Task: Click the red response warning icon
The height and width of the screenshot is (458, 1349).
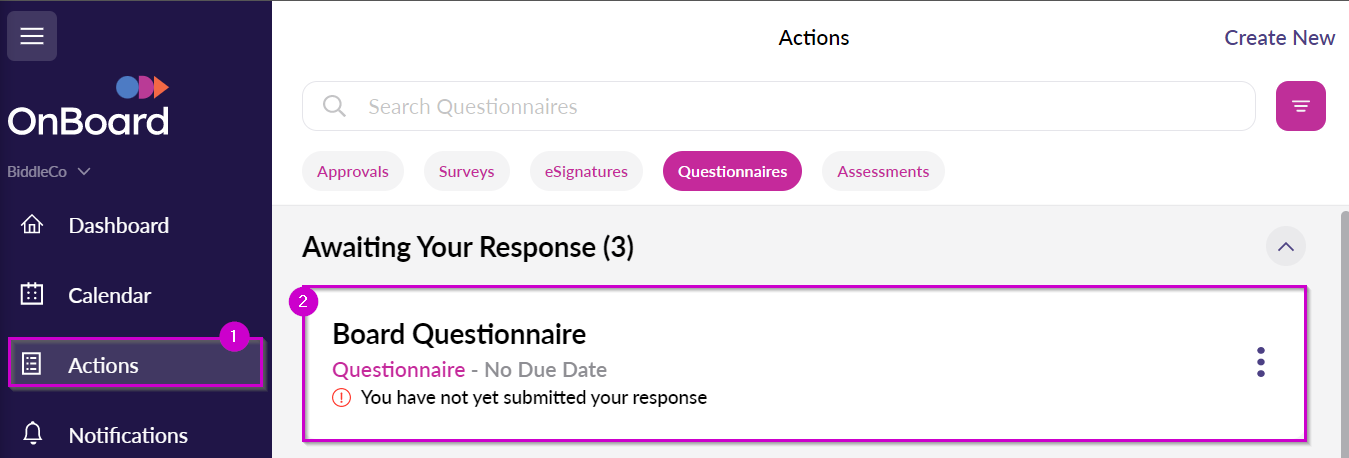Action: click(x=342, y=398)
